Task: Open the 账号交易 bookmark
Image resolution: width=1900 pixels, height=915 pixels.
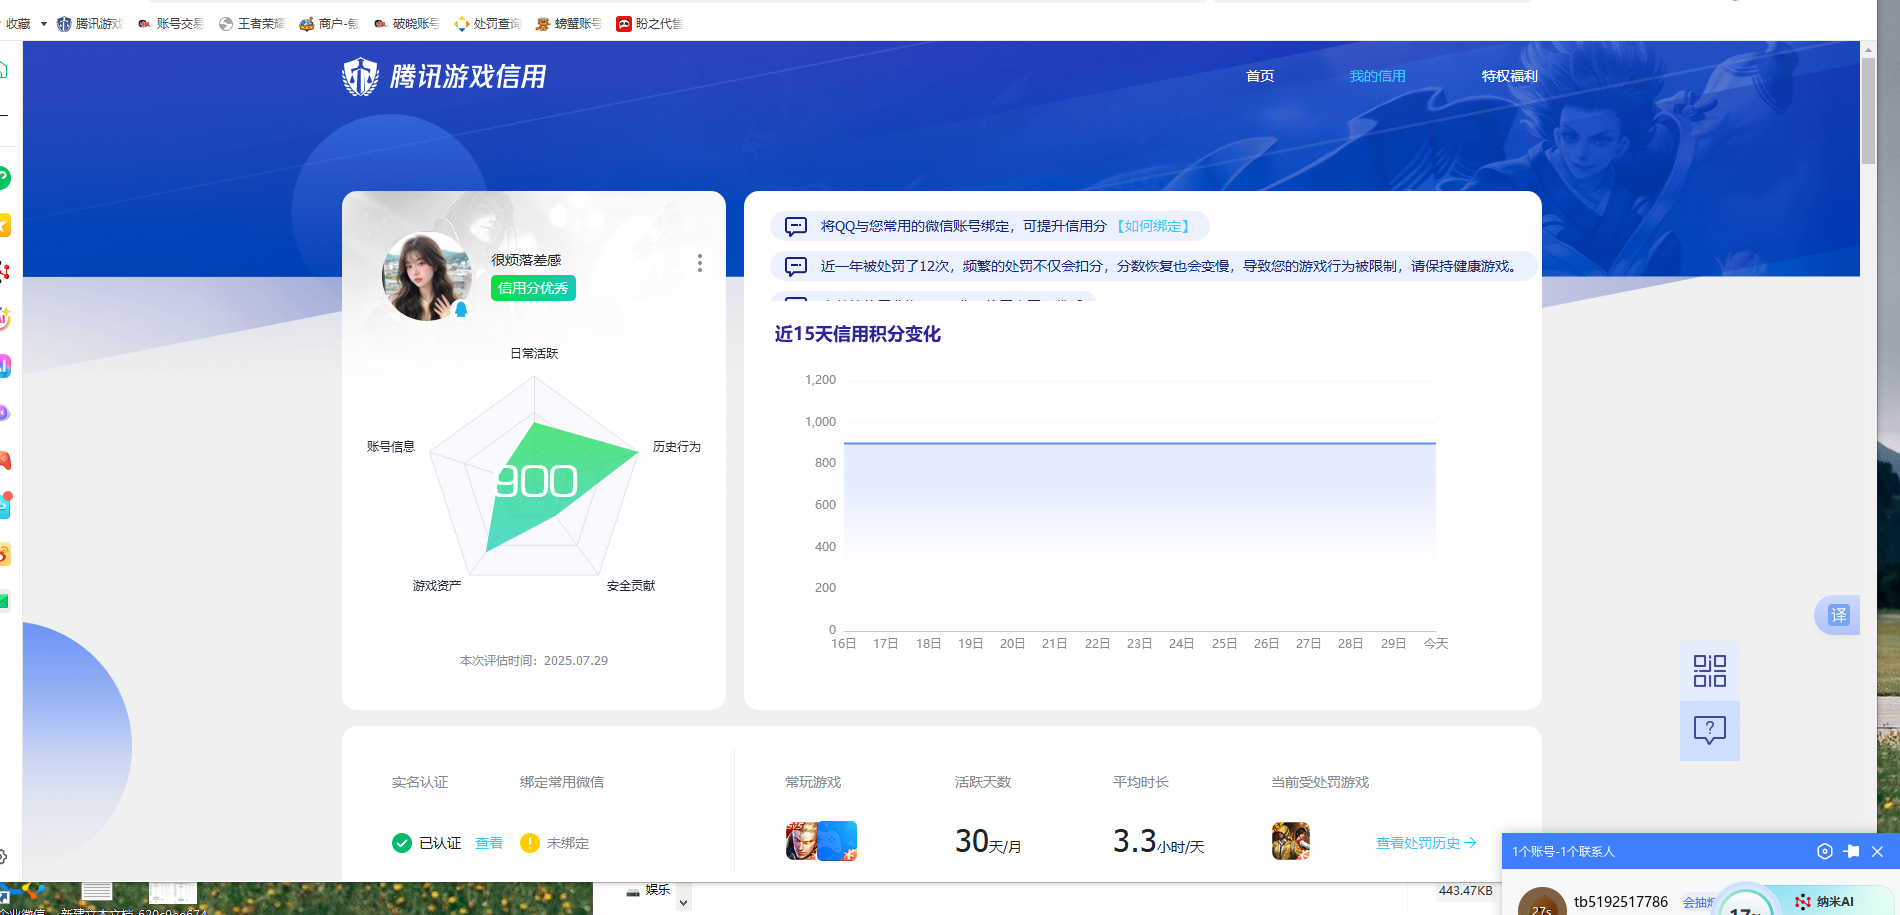Action: click(171, 24)
